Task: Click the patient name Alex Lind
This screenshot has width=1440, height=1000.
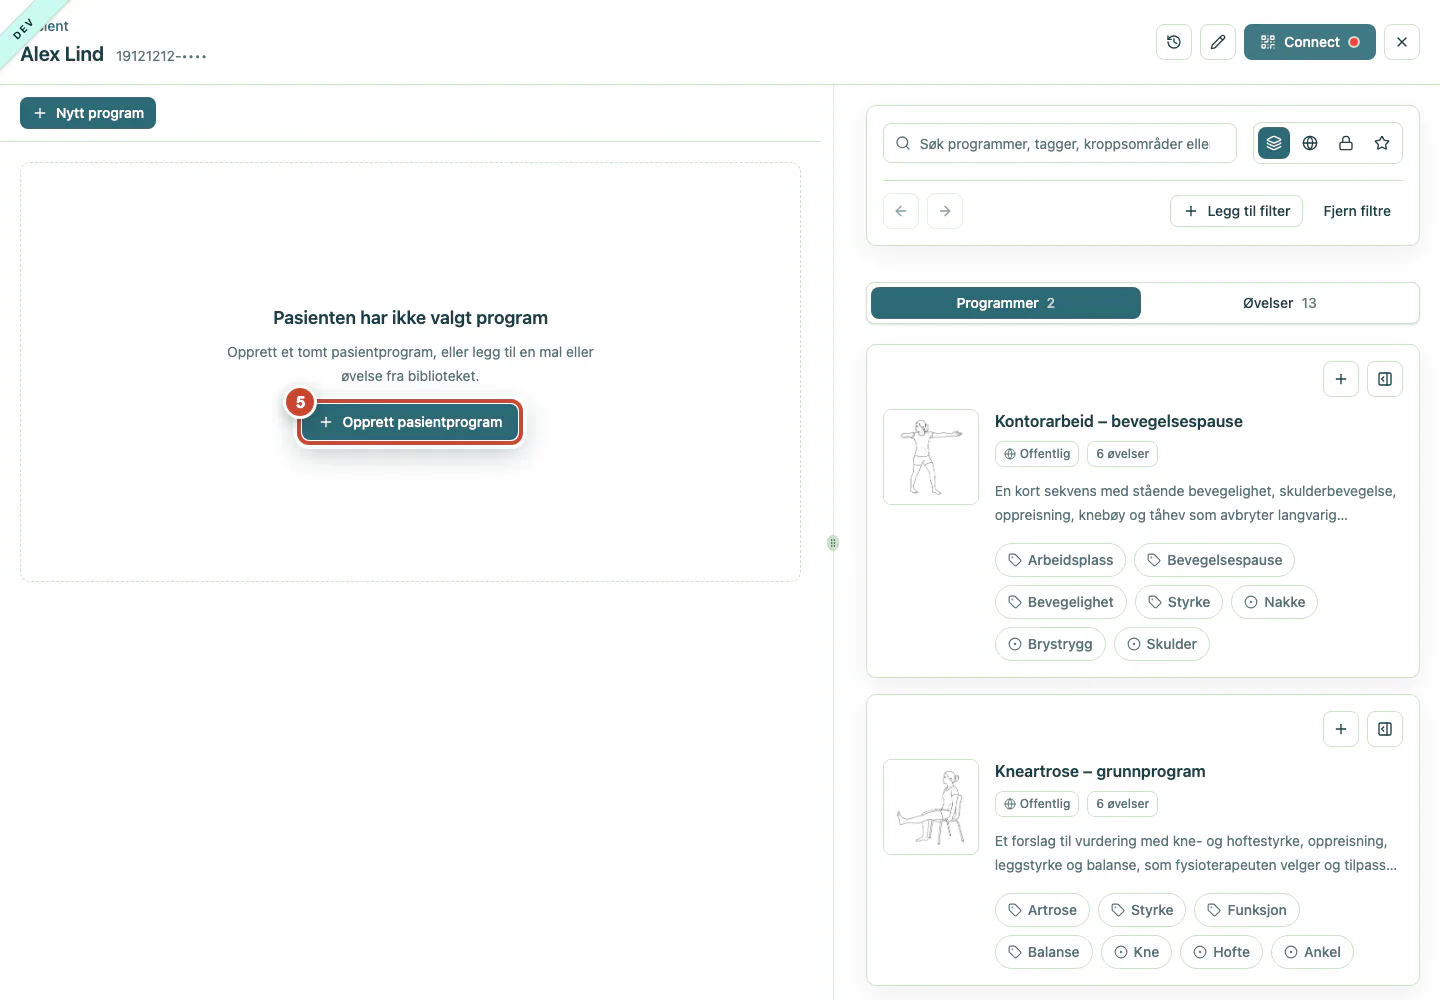Action: (x=62, y=54)
